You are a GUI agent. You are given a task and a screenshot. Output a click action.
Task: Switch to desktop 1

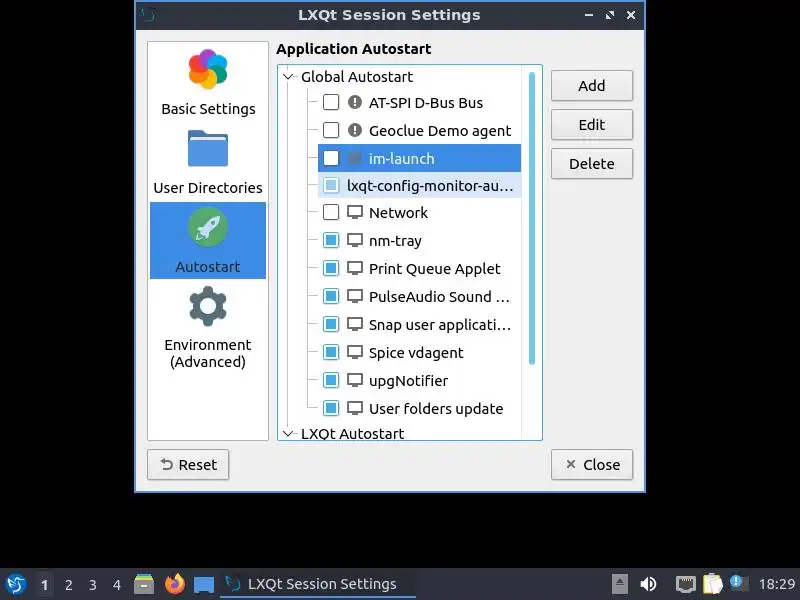pos(44,584)
